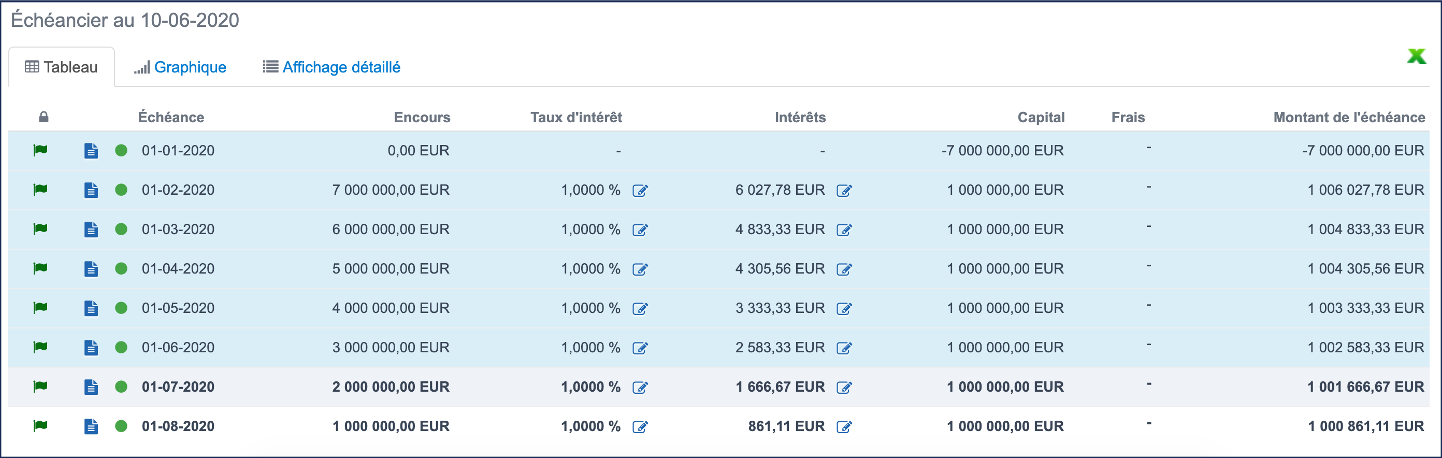Select the 01-07-2020 date cell
The height and width of the screenshot is (458, 1442).
[x=178, y=387]
